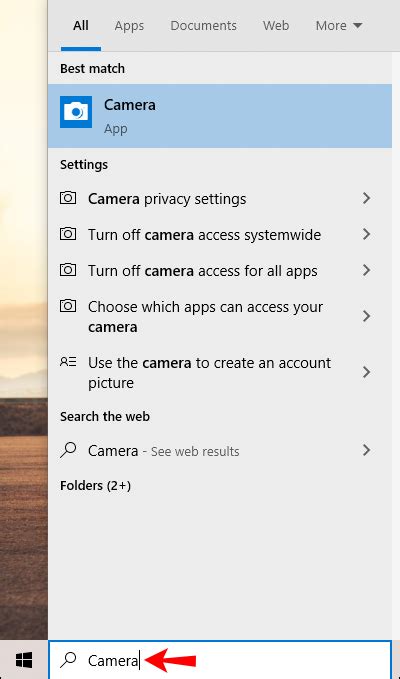Open Use the camera to create an account picture
Screen dimensions: 400x679
(220, 372)
